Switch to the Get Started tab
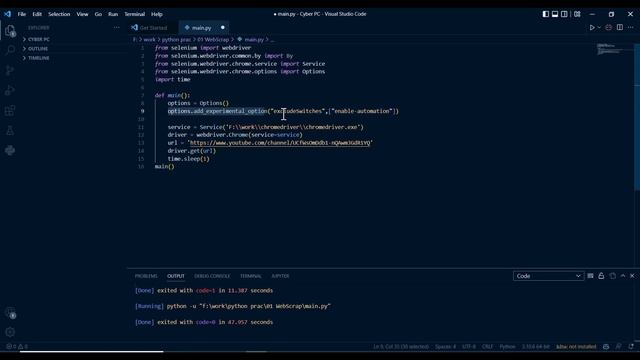This screenshot has height=360, width=640. tap(153, 28)
